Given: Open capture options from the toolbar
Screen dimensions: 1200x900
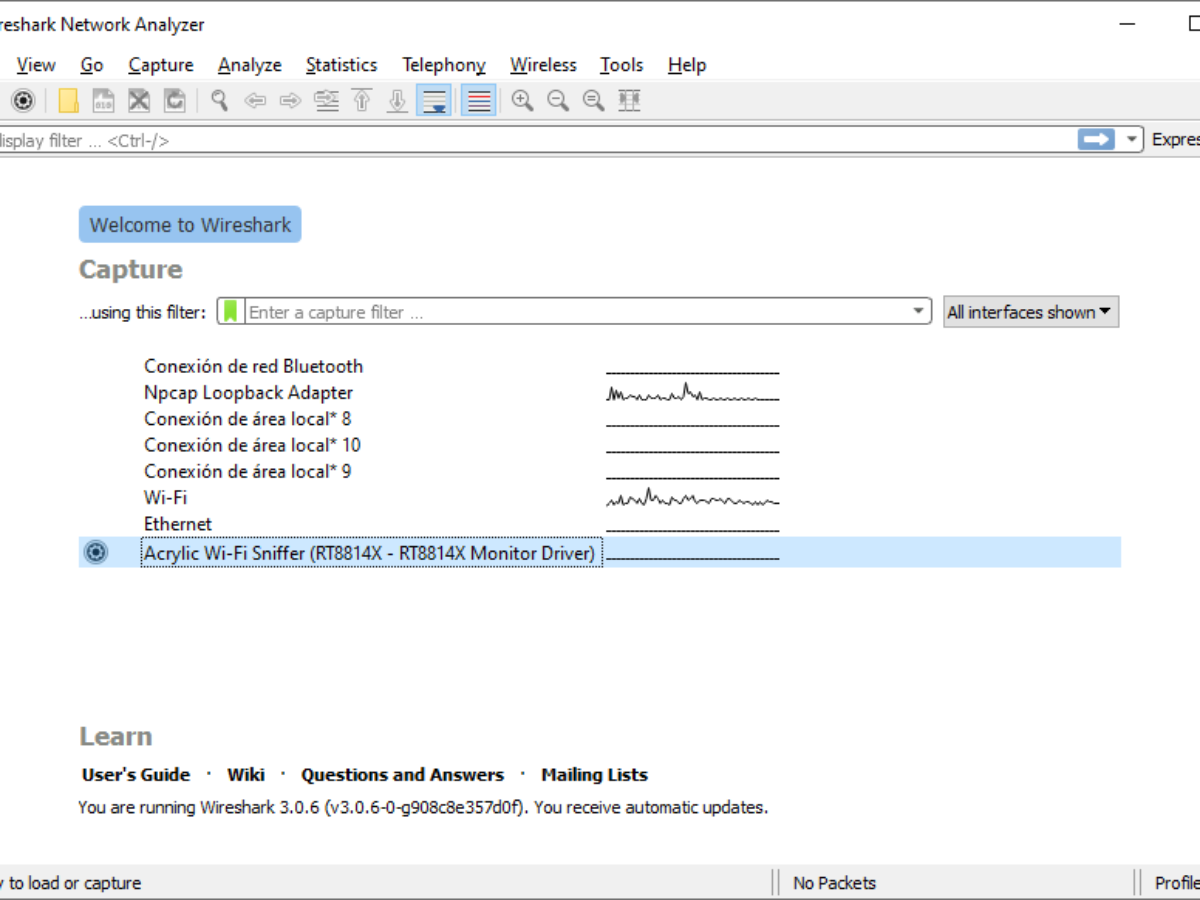Looking at the screenshot, I should point(23,100).
